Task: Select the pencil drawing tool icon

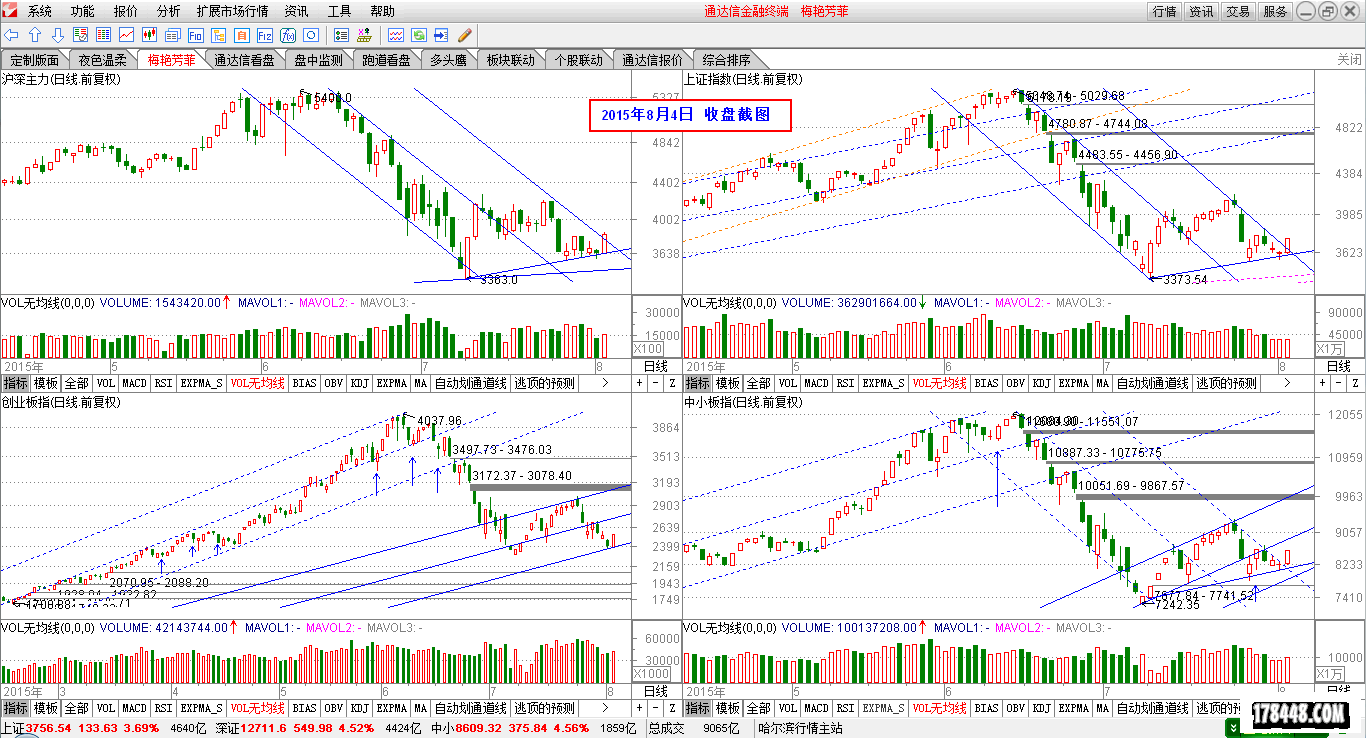Action: click(x=465, y=35)
